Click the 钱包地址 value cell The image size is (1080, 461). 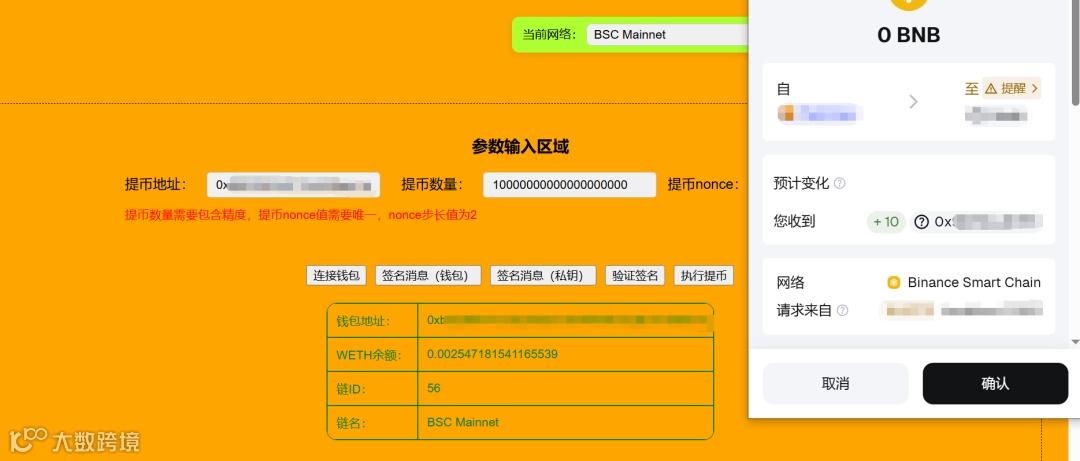[565, 320]
